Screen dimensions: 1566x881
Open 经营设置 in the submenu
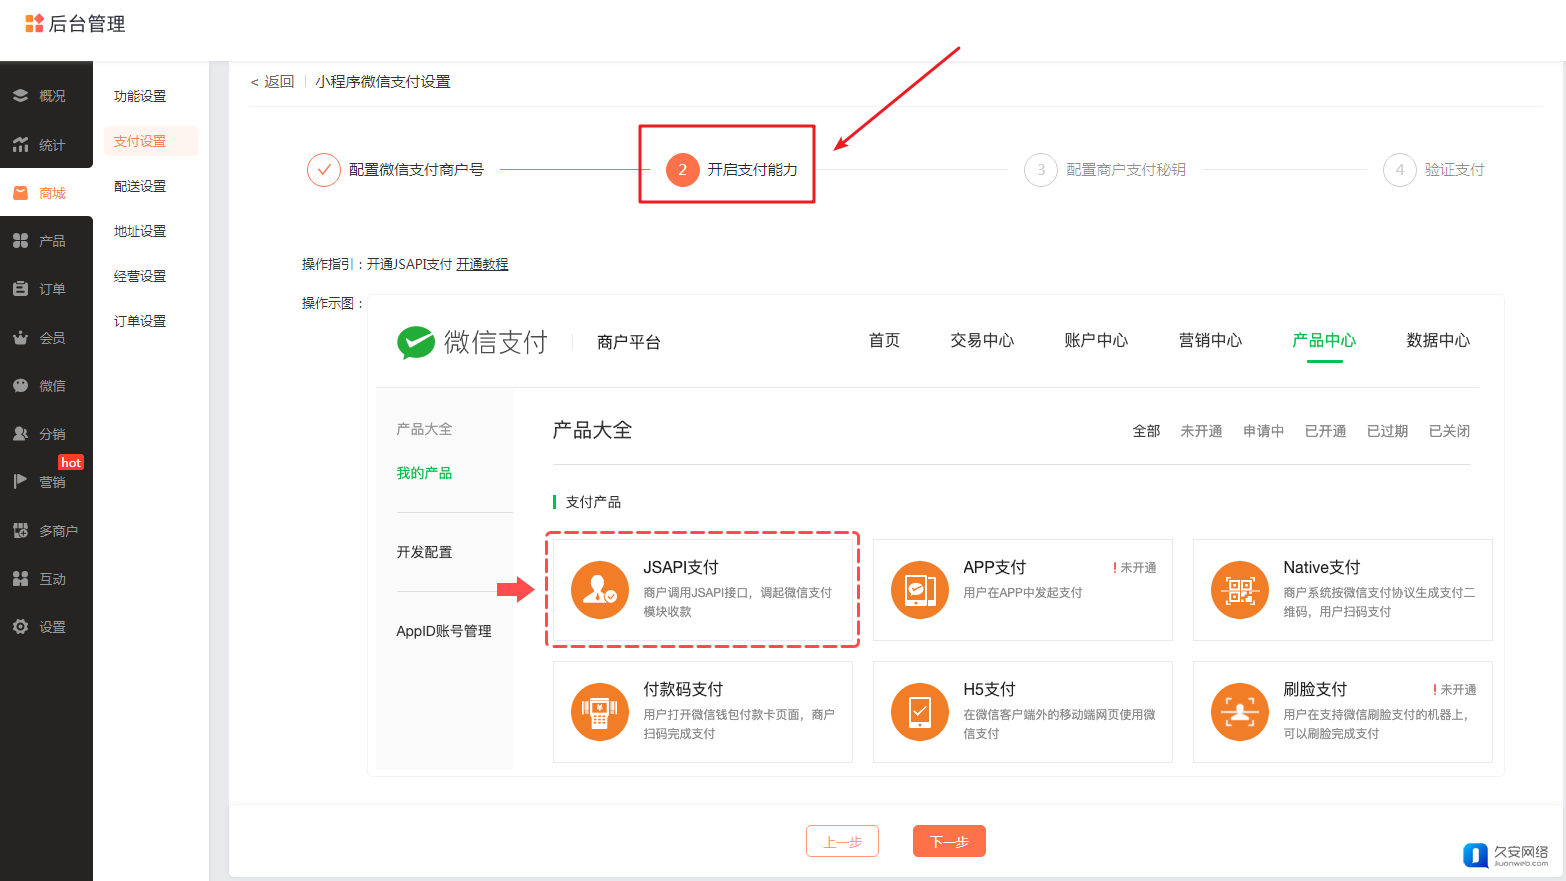pyautogui.click(x=140, y=276)
